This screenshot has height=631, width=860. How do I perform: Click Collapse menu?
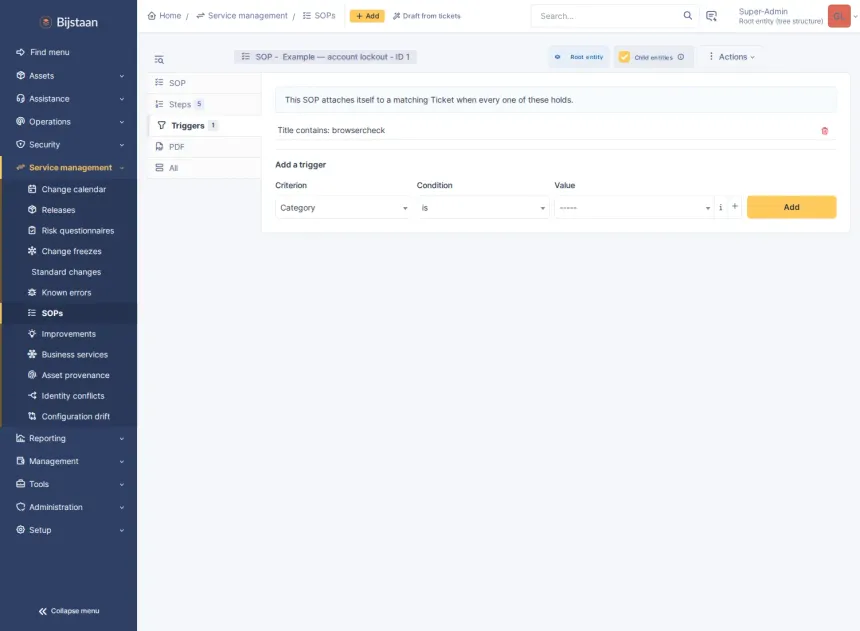pyautogui.click(x=69, y=611)
